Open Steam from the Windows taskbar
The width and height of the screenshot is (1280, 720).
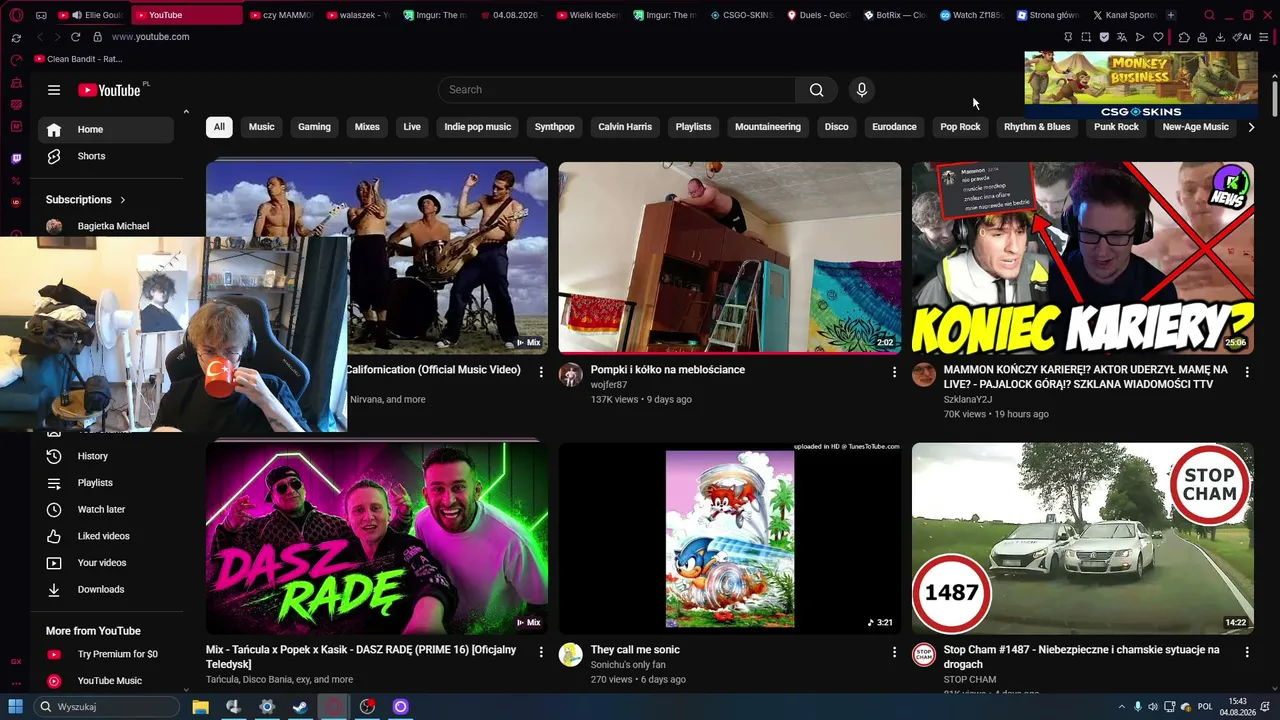[300, 707]
